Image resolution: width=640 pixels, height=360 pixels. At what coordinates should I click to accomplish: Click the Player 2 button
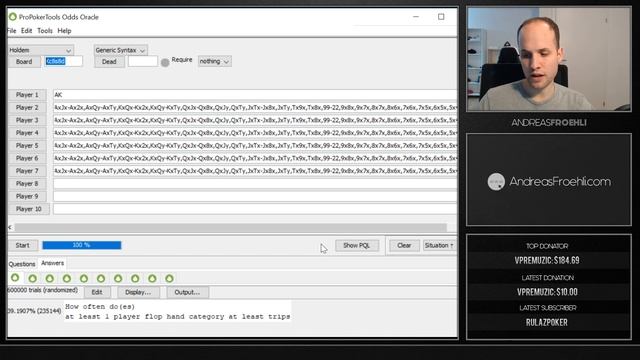(x=27, y=107)
